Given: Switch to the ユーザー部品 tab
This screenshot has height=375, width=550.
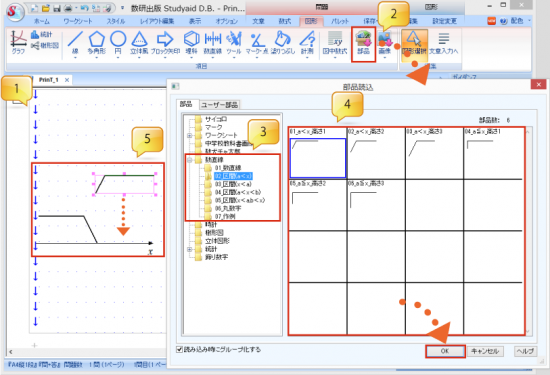Looking at the screenshot, I should [x=220, y=105].
